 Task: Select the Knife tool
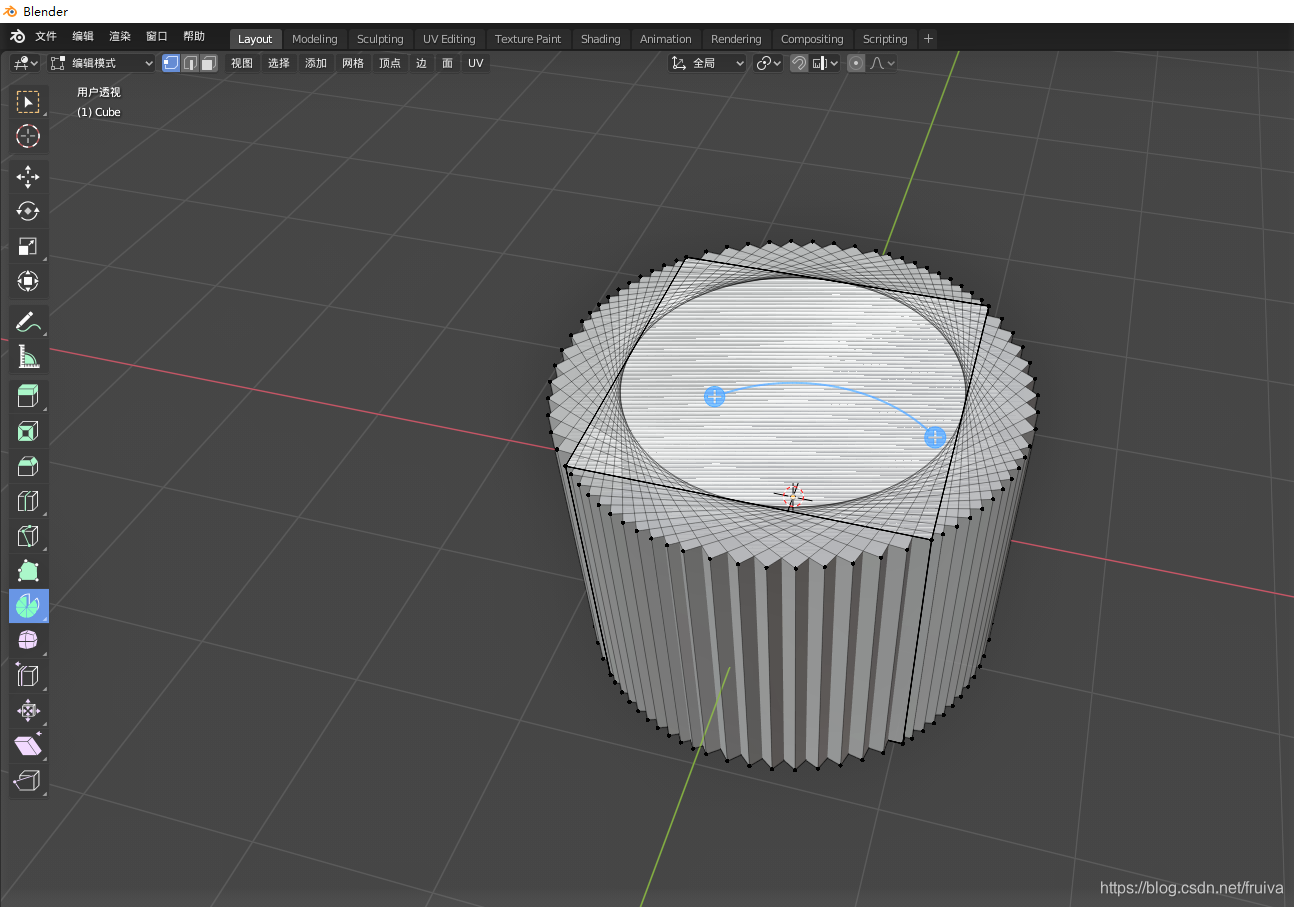coord(28,537)
